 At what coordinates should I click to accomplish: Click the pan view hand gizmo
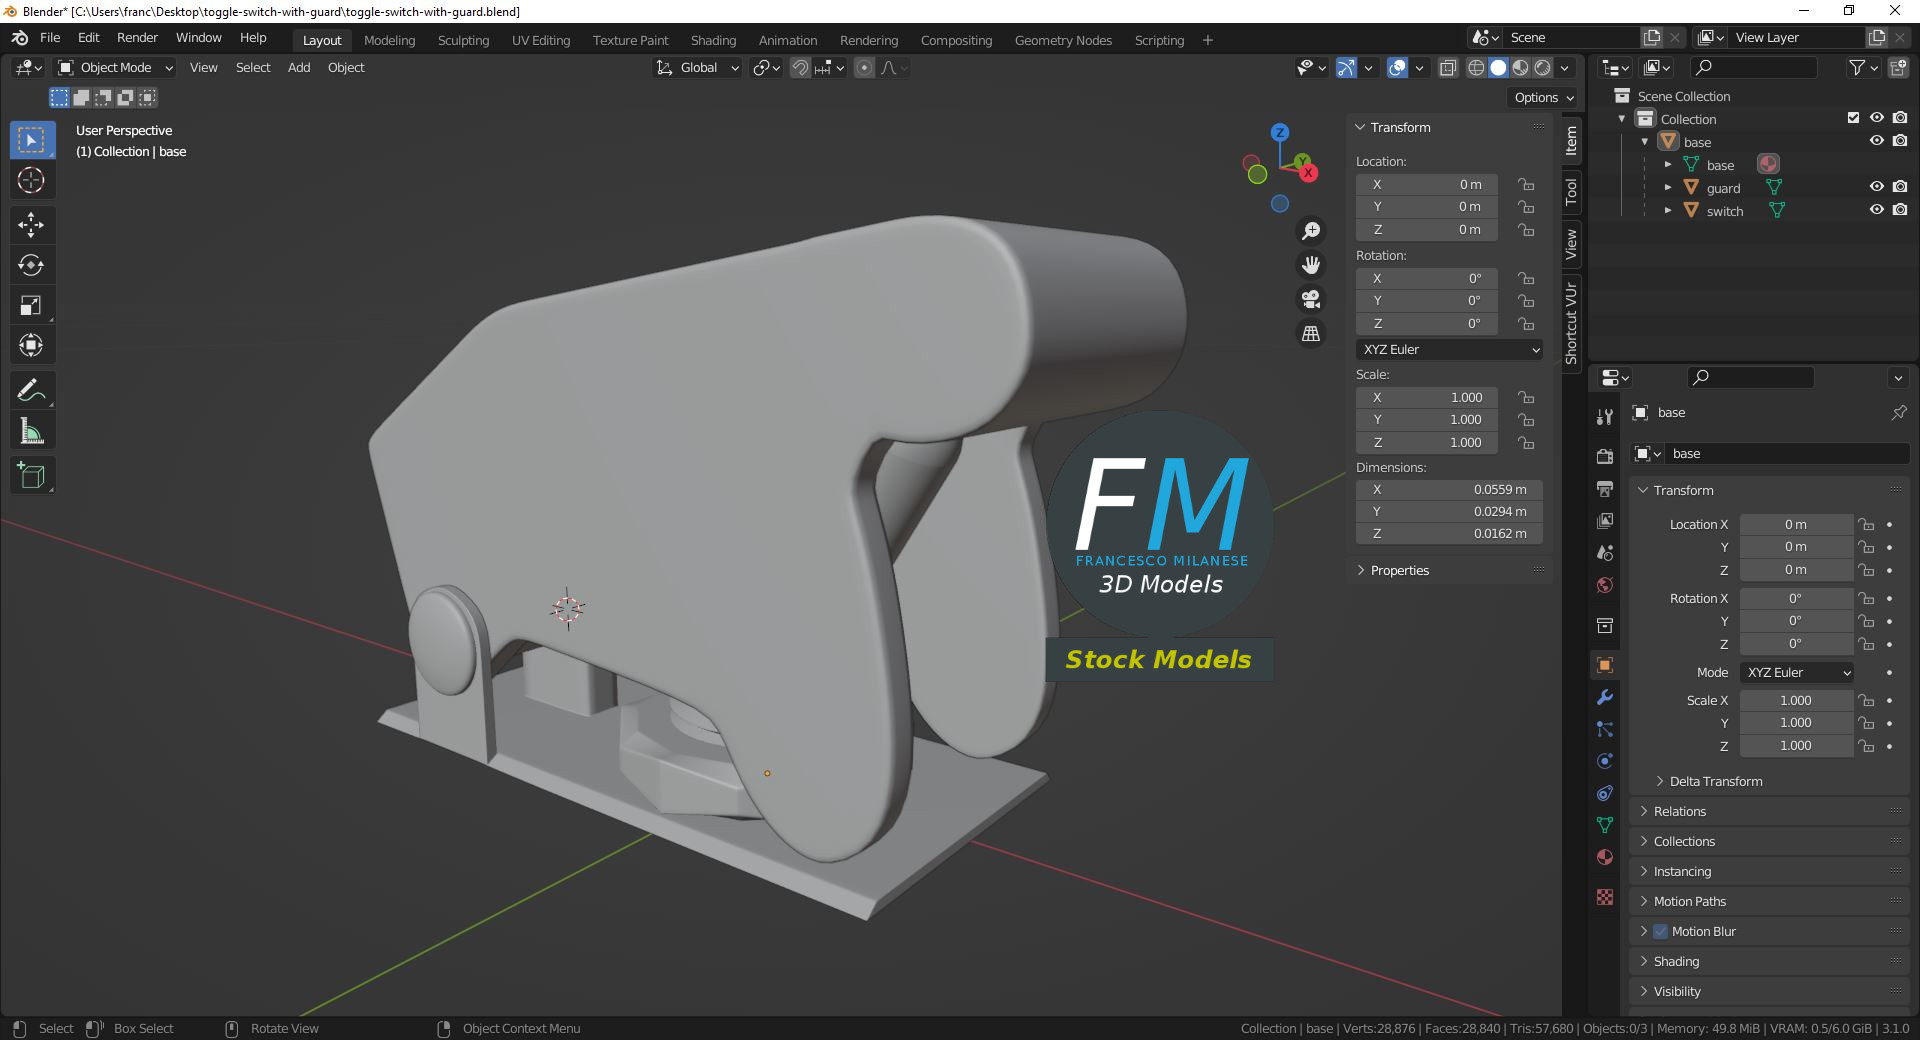point(1310,265)
